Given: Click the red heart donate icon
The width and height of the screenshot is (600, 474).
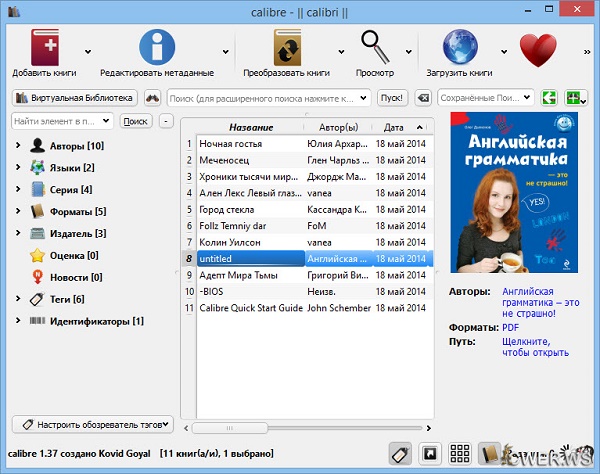Looking at the screenshot, I should 537,47.
